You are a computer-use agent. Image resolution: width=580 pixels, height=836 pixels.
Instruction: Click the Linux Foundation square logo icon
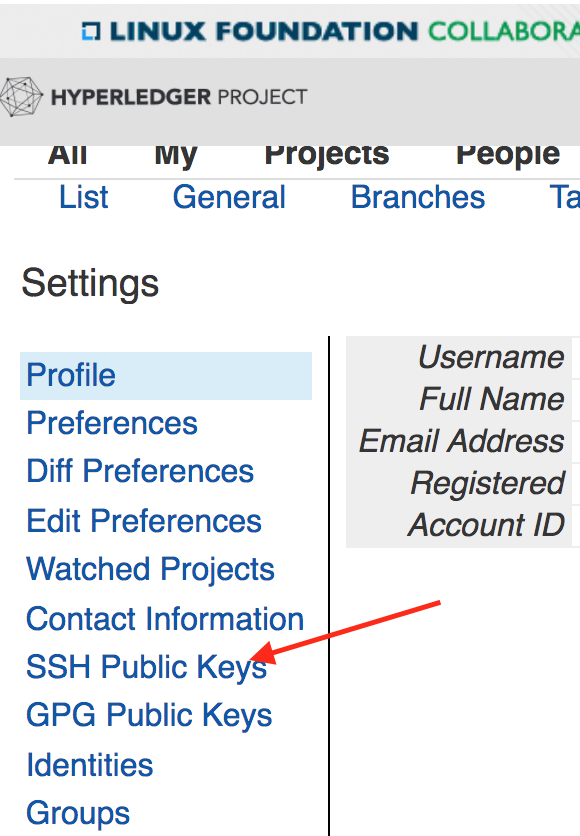91,31
